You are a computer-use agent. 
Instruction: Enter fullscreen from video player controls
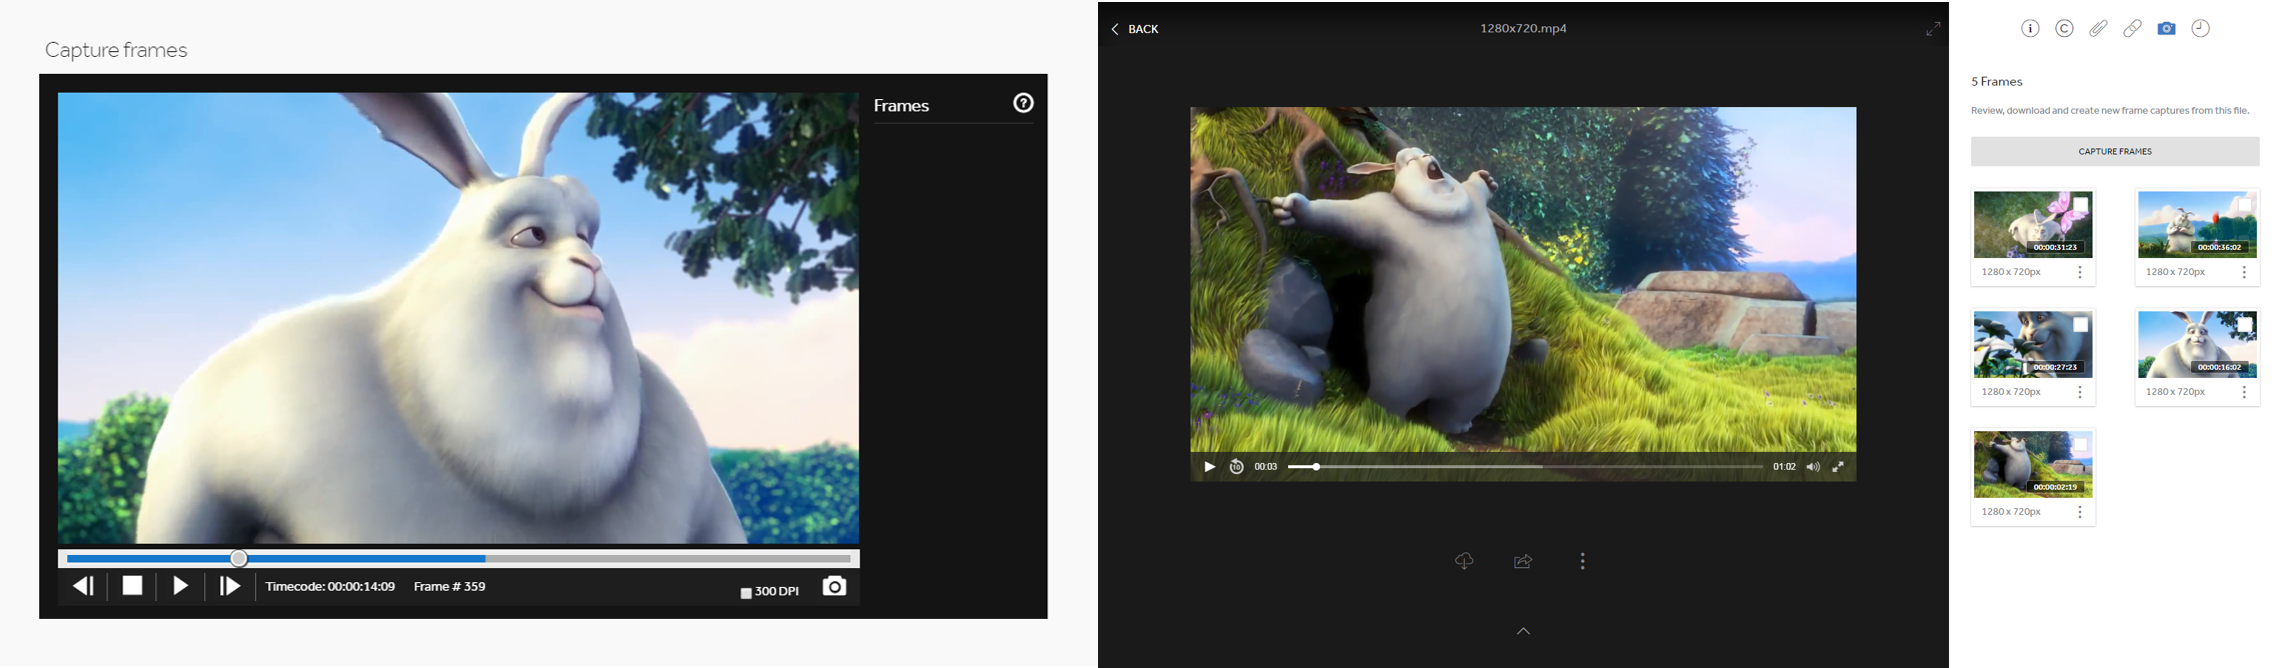(x=1838, y=467)
